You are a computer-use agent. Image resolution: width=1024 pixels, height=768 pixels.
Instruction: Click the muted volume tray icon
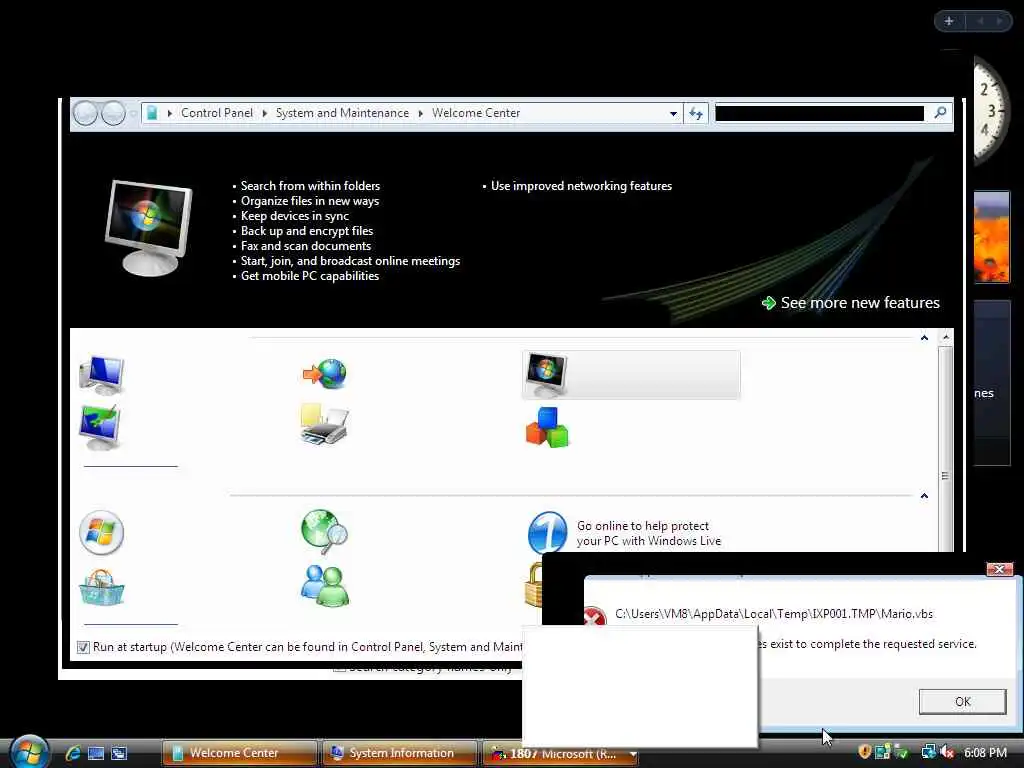coord(947,752)
